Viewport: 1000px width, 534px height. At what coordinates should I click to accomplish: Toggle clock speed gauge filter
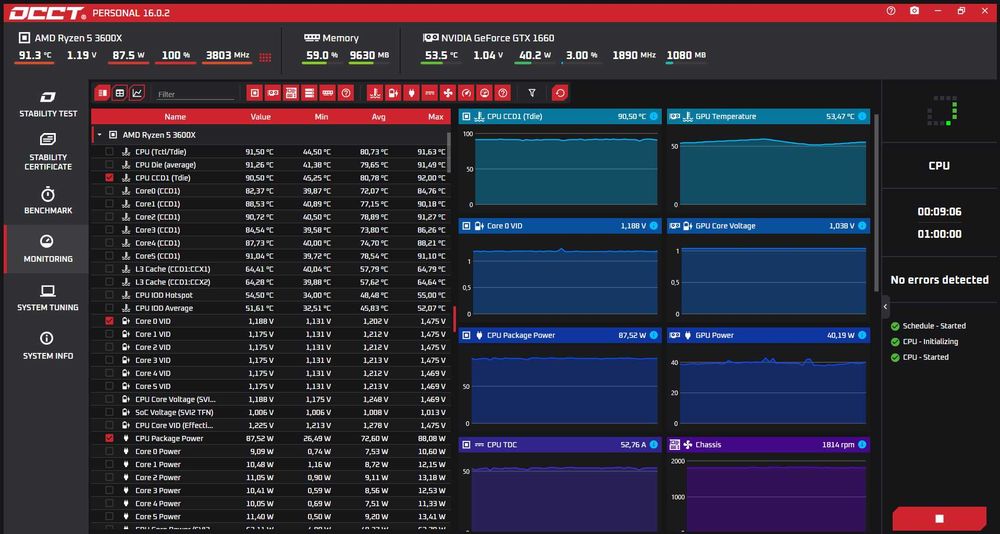(466, 93)
